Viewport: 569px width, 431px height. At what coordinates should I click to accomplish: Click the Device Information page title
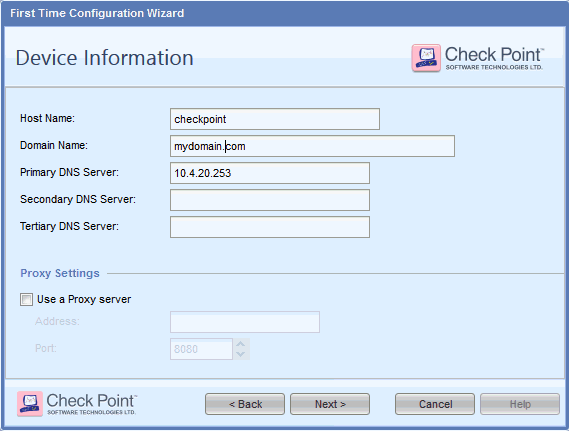point(105,58)
